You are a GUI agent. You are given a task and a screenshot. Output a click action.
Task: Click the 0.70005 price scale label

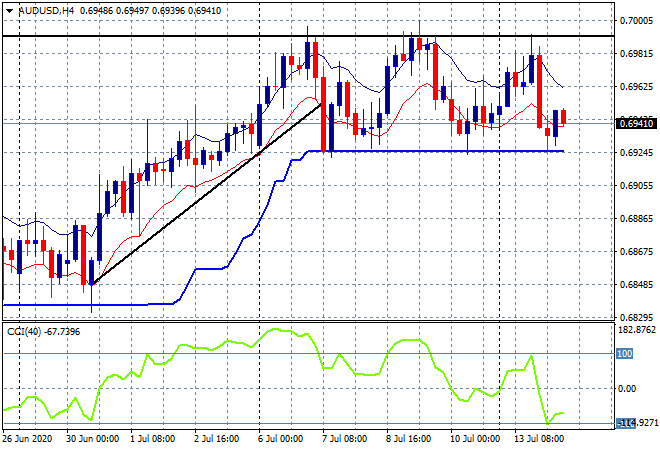point(637,21)
